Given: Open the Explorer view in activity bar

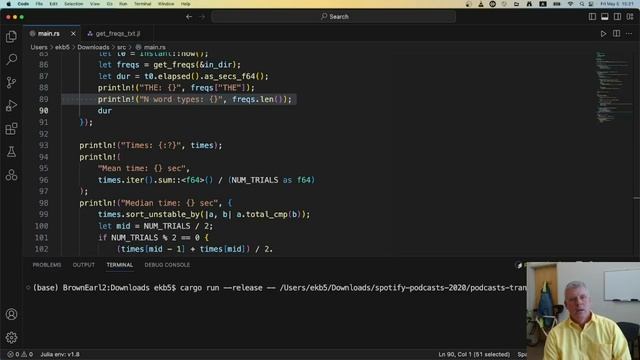Looking at the screenshot, I should coord(11,37).
